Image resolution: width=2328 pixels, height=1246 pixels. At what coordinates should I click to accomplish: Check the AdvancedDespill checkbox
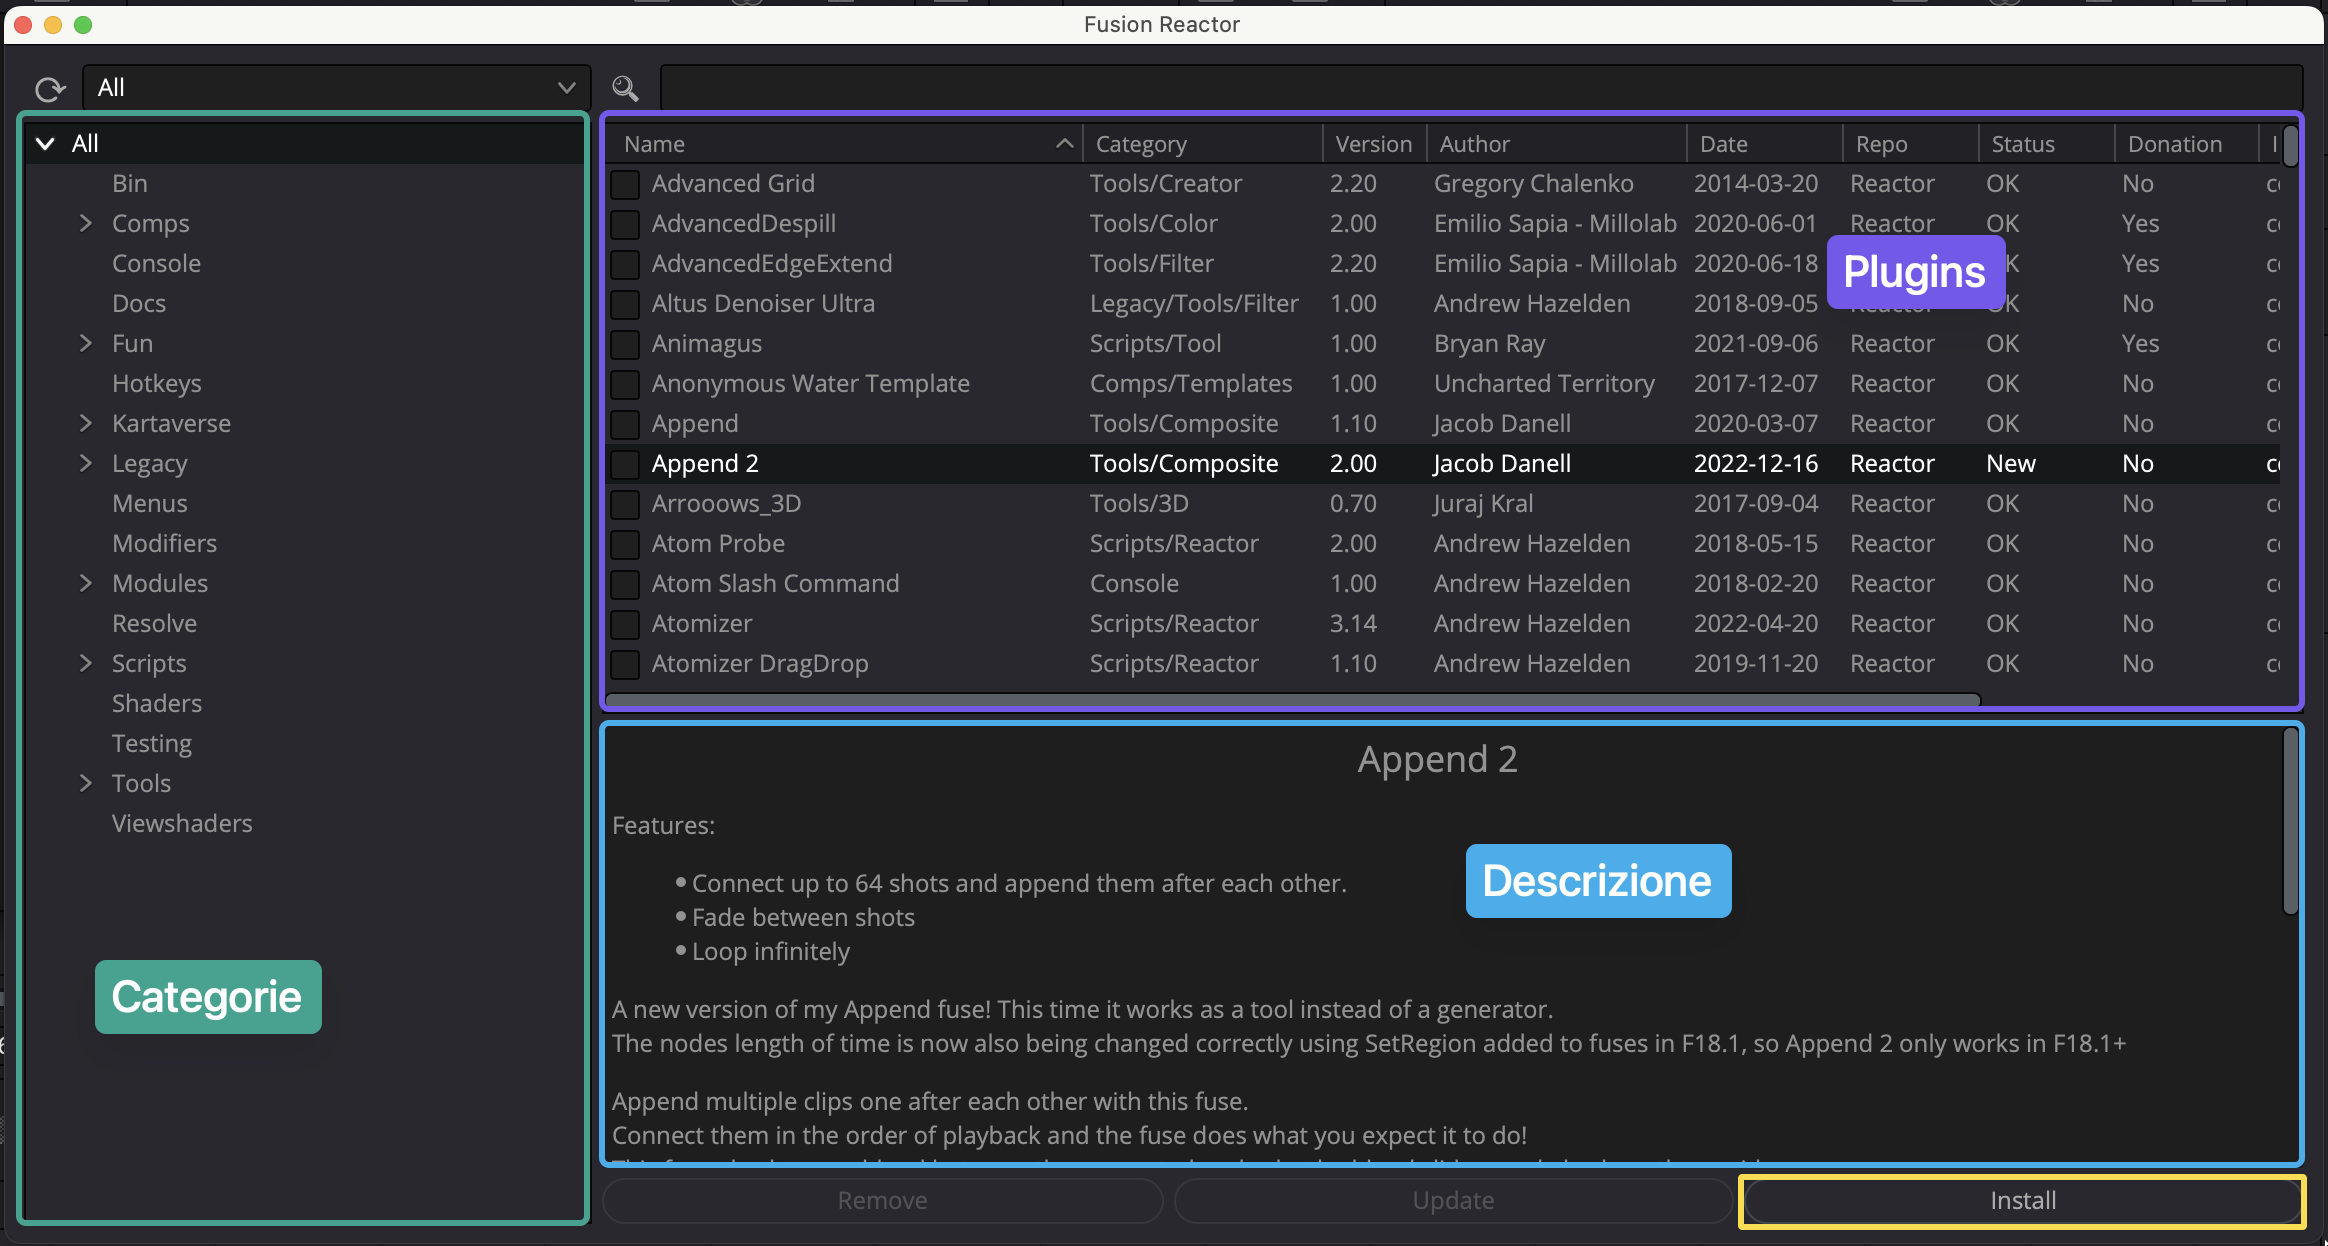tap(625, 224)
